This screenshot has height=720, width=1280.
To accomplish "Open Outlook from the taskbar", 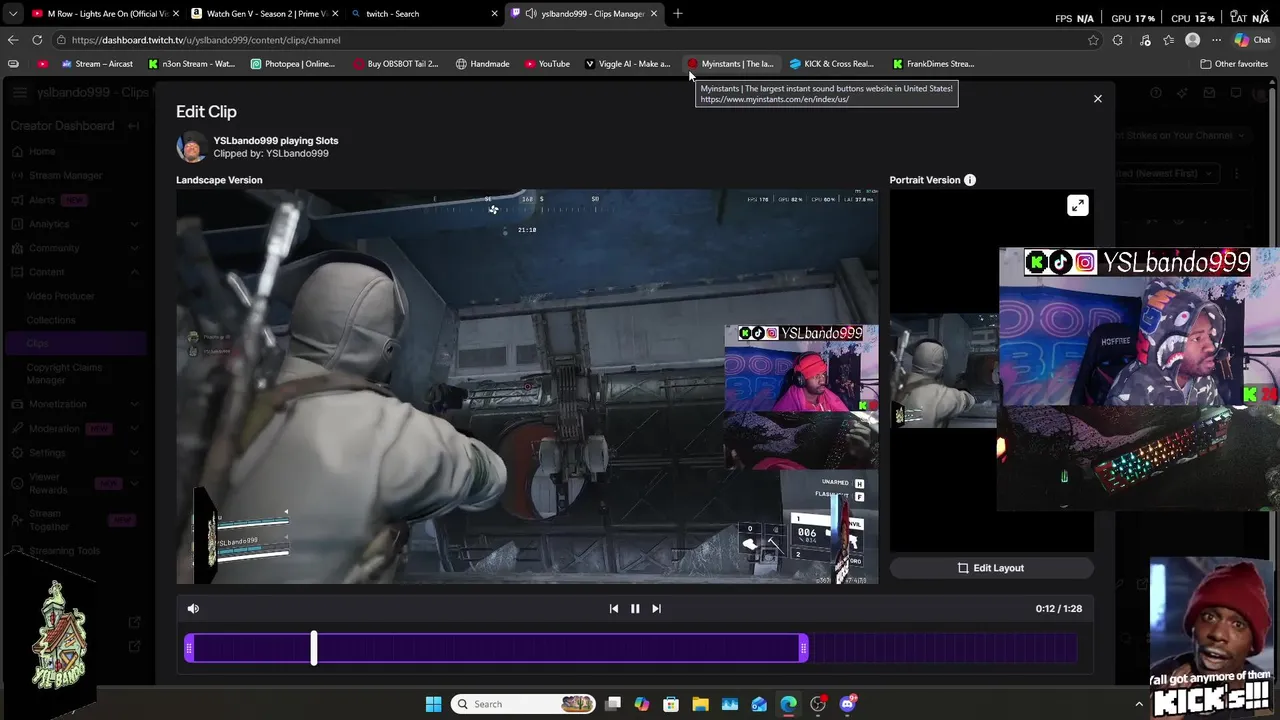I will pyautogui.click(x=759, y=704).
